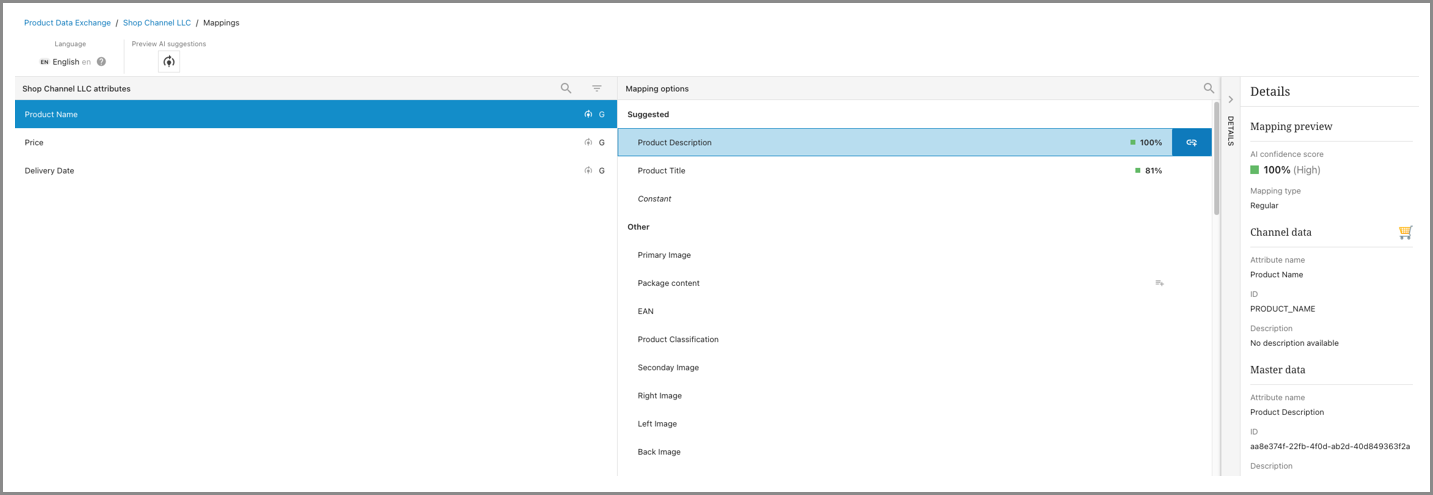Open the English language selector

click(x=66, y=62)
